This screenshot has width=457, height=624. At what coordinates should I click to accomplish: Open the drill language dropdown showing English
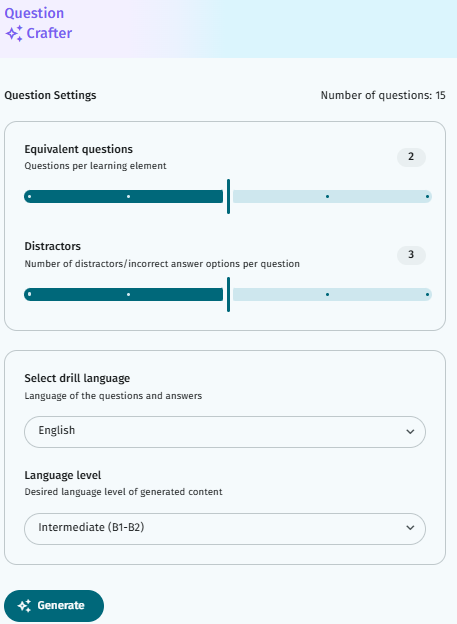click(225, 432)
